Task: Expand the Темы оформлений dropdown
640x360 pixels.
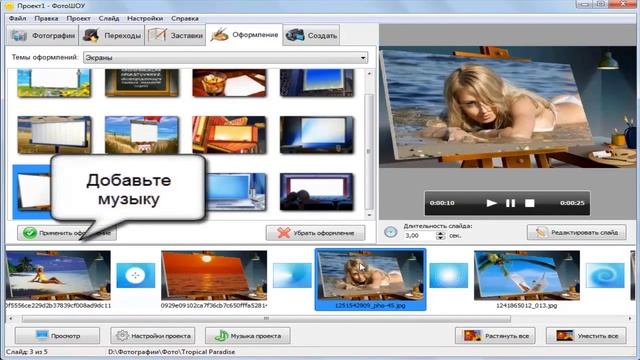Action: click(x=225, y=58)
